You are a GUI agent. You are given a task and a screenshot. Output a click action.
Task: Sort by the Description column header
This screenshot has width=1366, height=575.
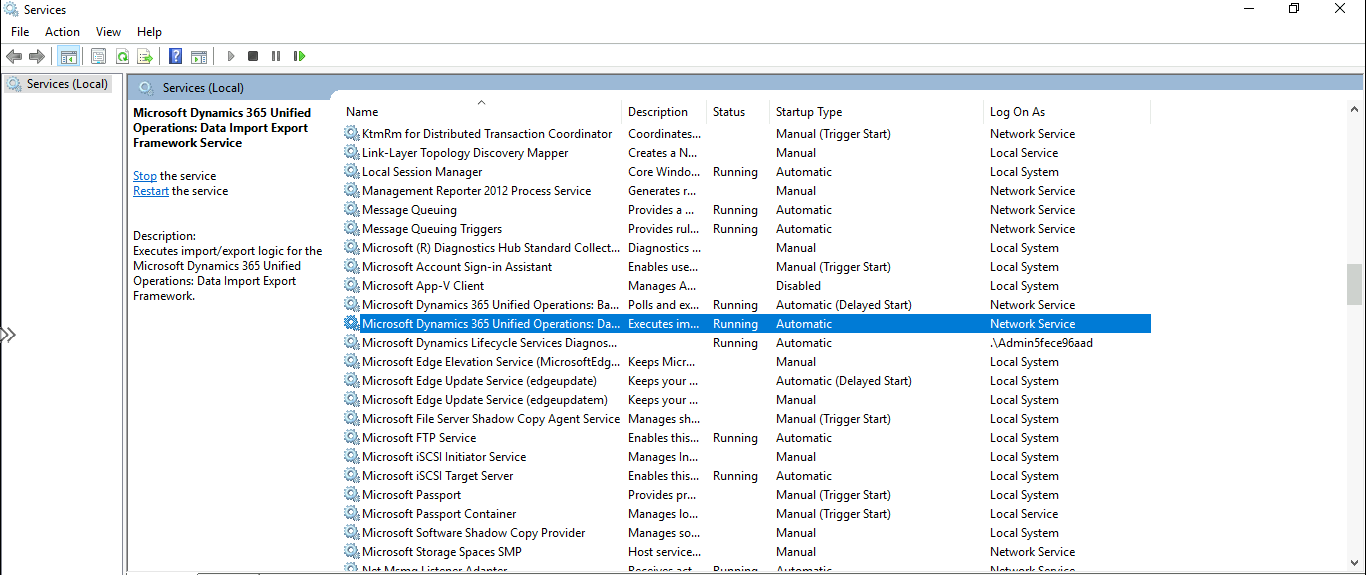coord(664,112)
